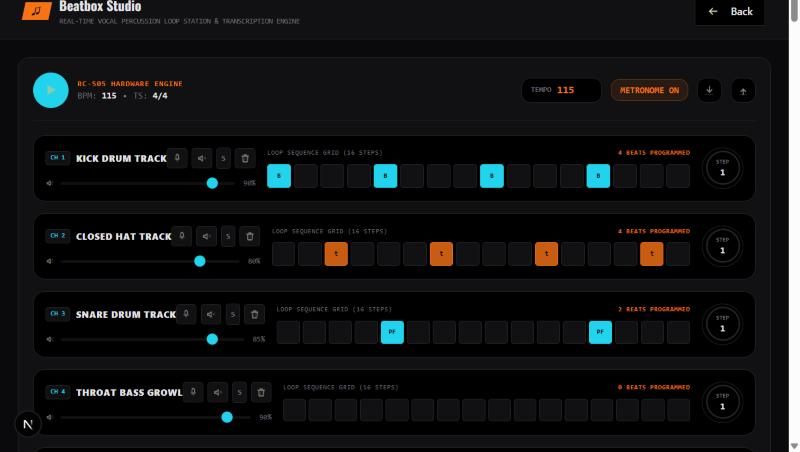This screenshot has width=800, height=452.
Task: Click the orange Beatbox Studio music note logo
Action: (36, 10)
